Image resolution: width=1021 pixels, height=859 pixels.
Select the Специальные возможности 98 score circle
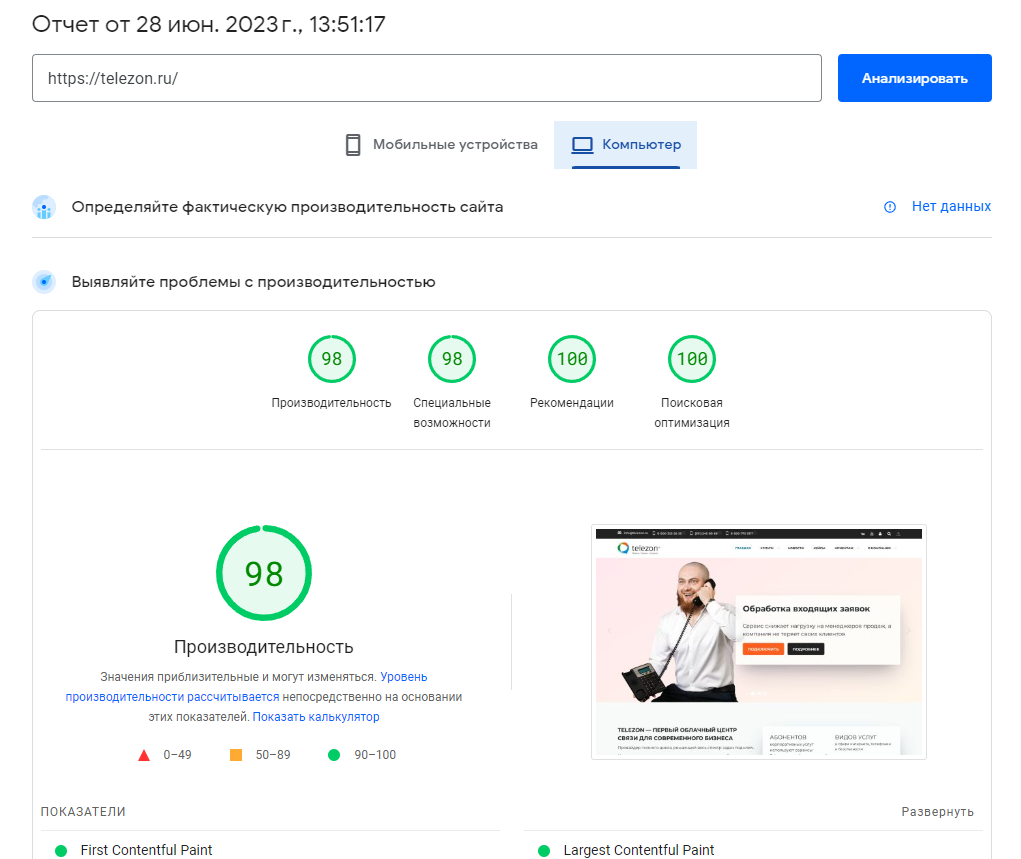tap(451, 358)
